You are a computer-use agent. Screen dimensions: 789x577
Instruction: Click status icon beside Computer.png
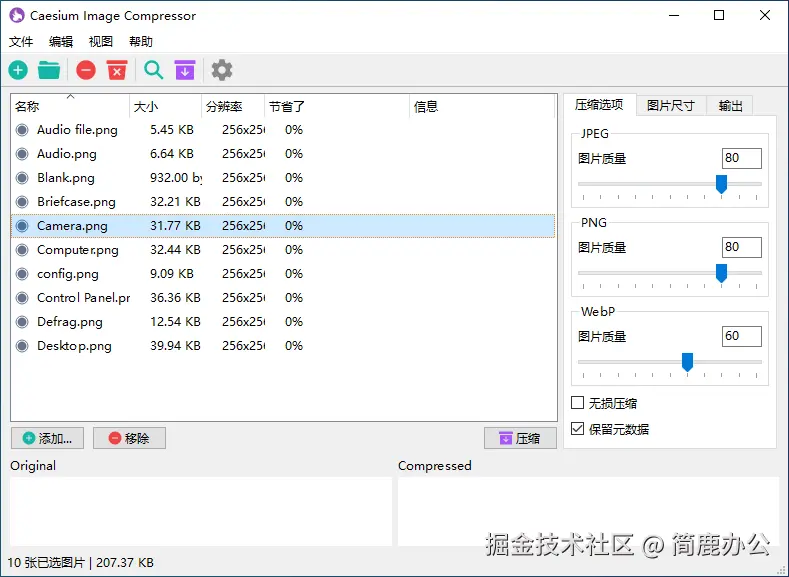[x=22, y=250]
